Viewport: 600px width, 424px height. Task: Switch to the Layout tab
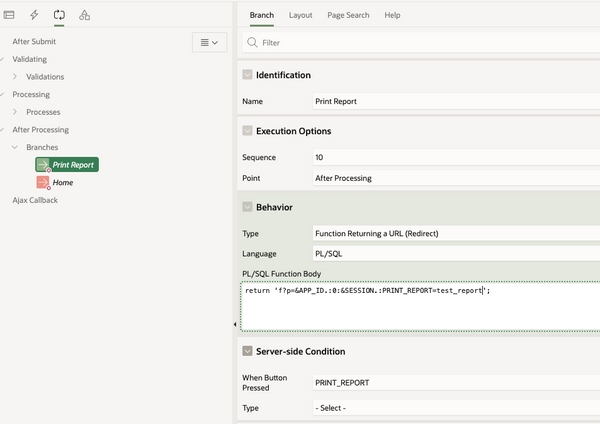pyautogui.click(x=300, y=15)
